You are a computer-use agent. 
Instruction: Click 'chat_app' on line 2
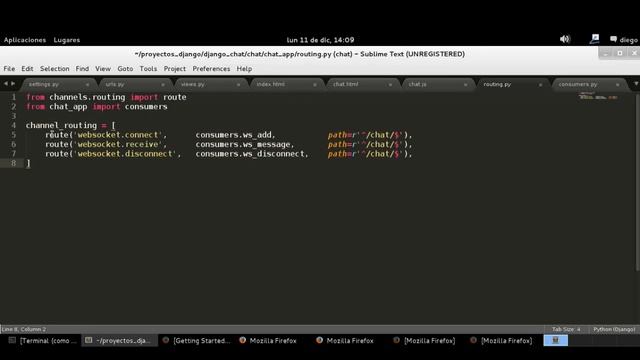point(68,107)
